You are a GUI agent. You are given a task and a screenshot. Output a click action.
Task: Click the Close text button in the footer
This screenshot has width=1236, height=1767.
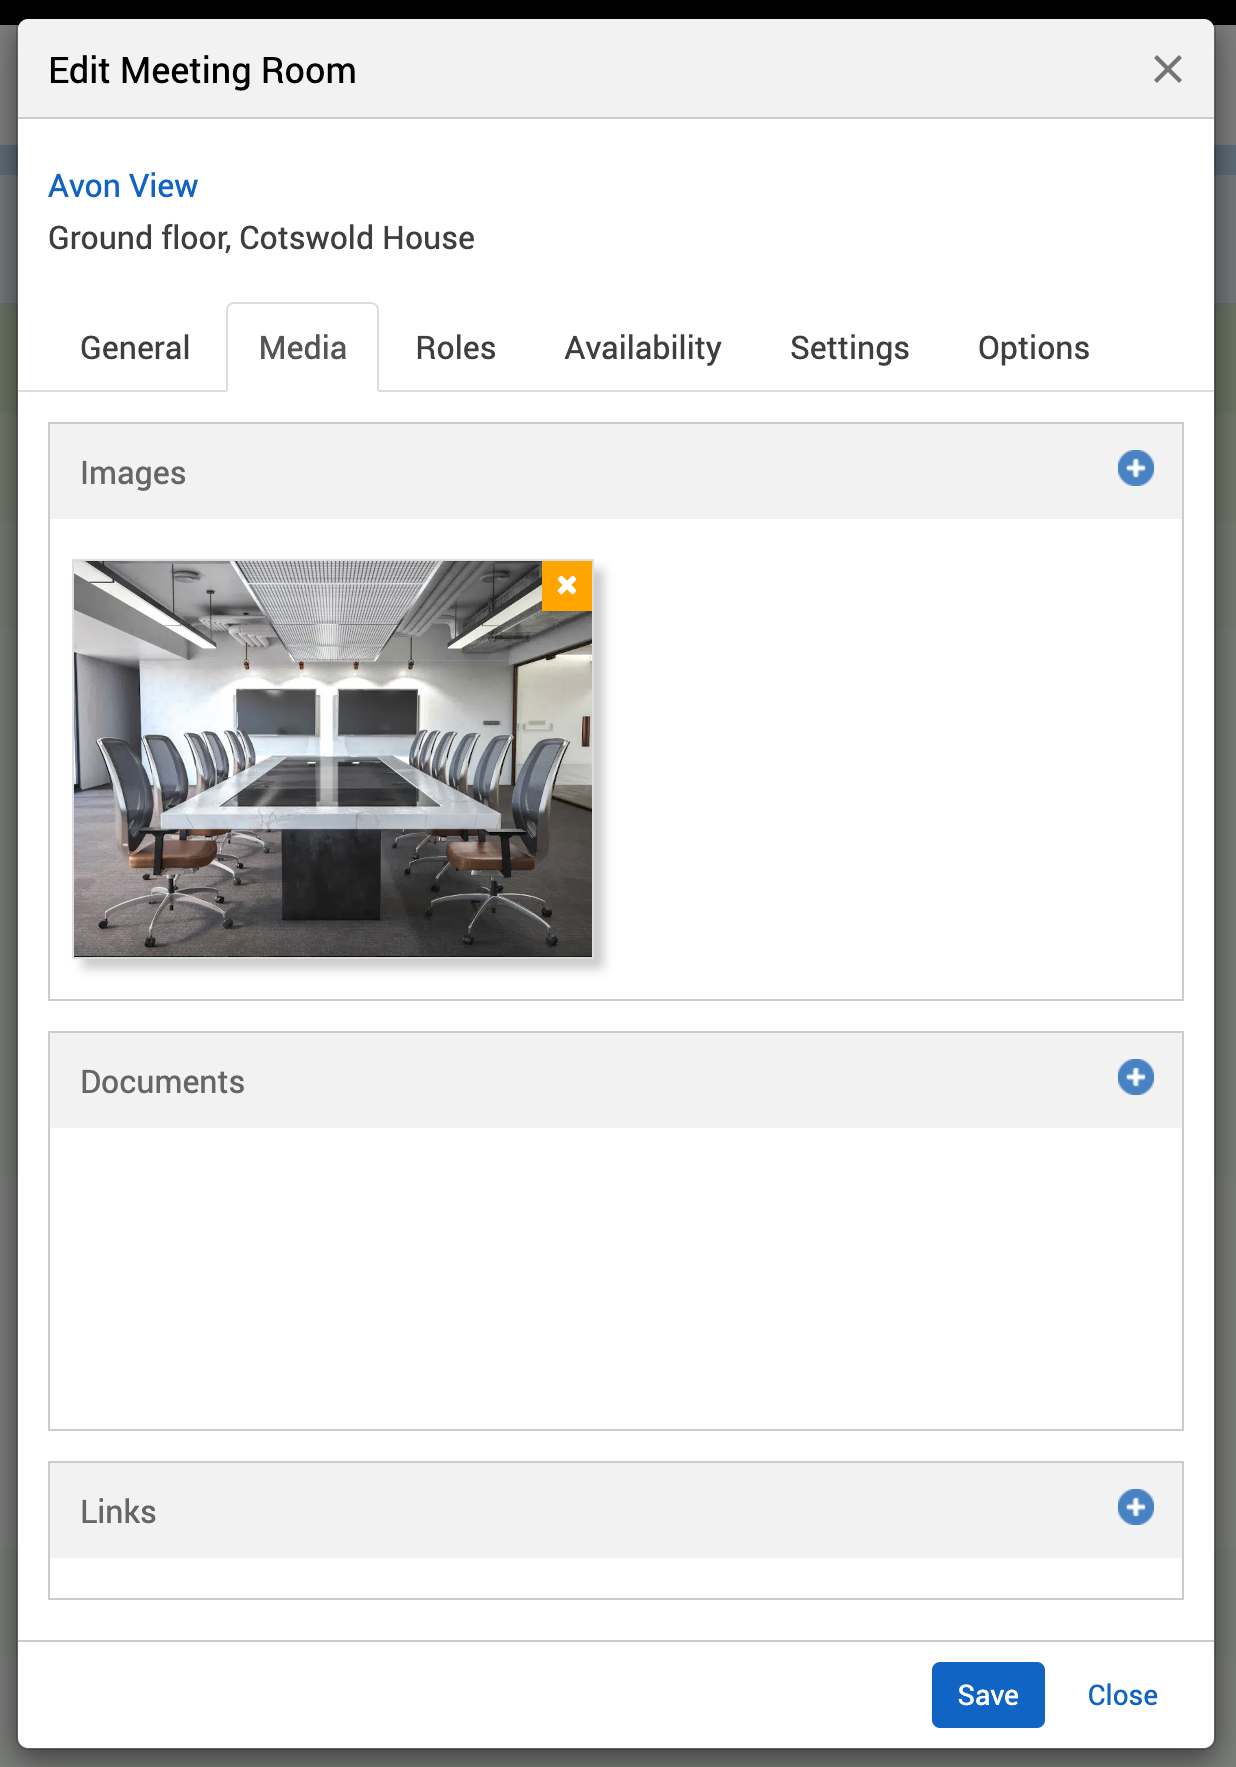tap(1122, 1695)
